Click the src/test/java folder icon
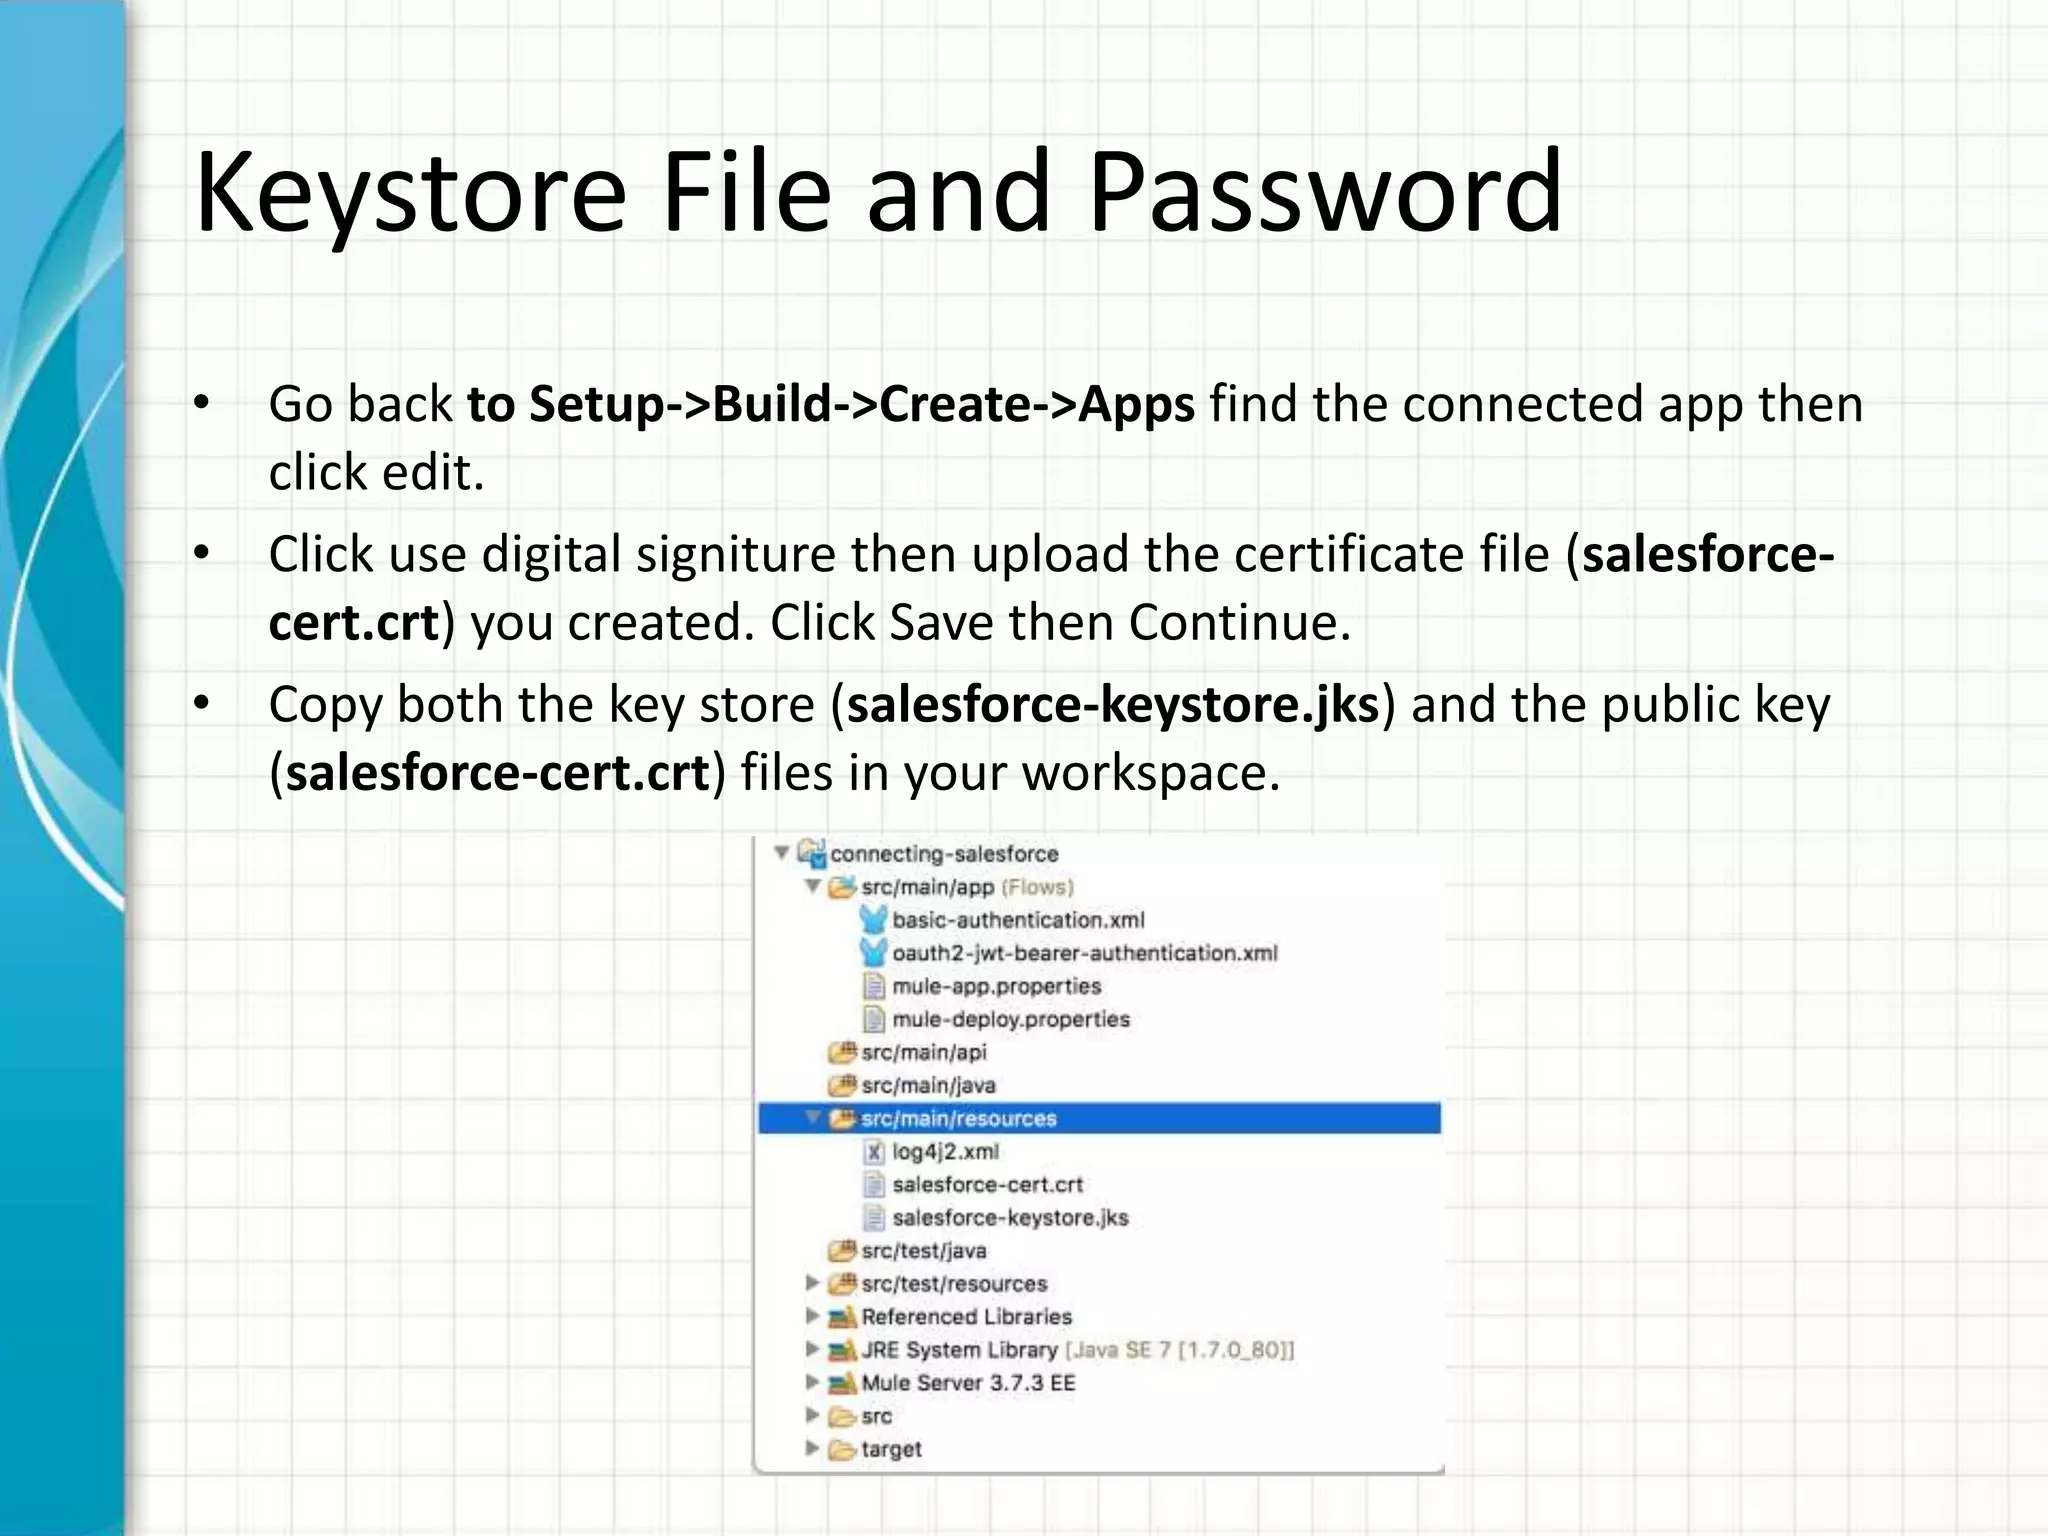The width and height of the screenshot is (2048, 1536). pos(843,1250)
